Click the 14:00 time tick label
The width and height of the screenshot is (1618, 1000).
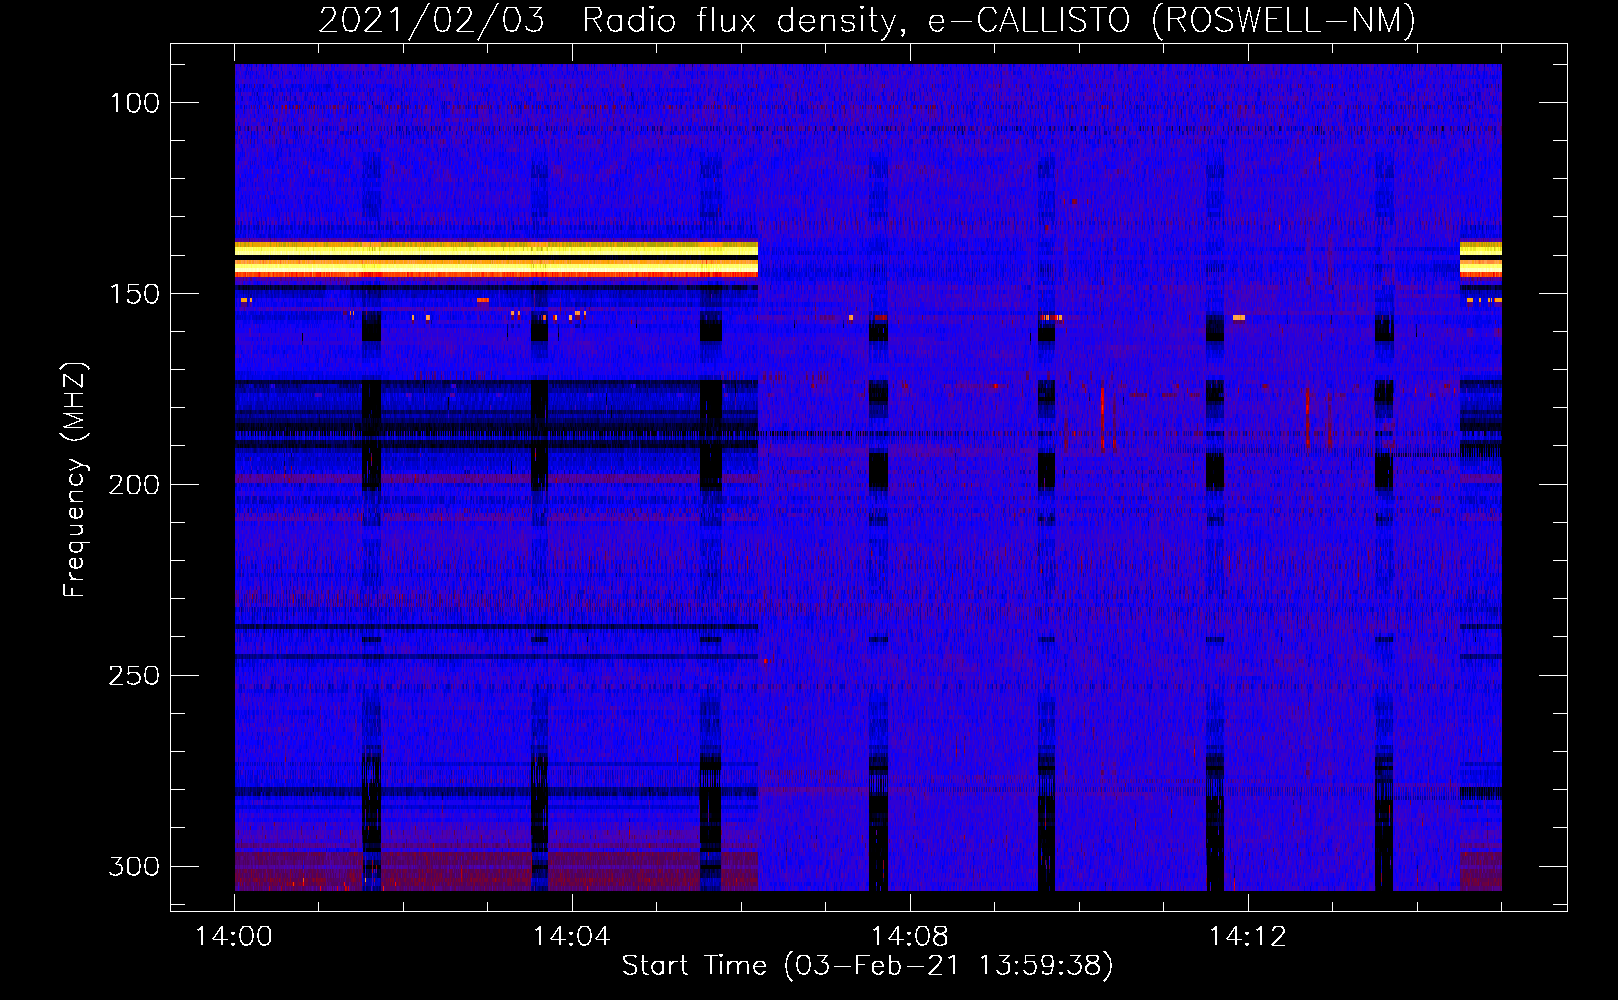tap(234, 937)
